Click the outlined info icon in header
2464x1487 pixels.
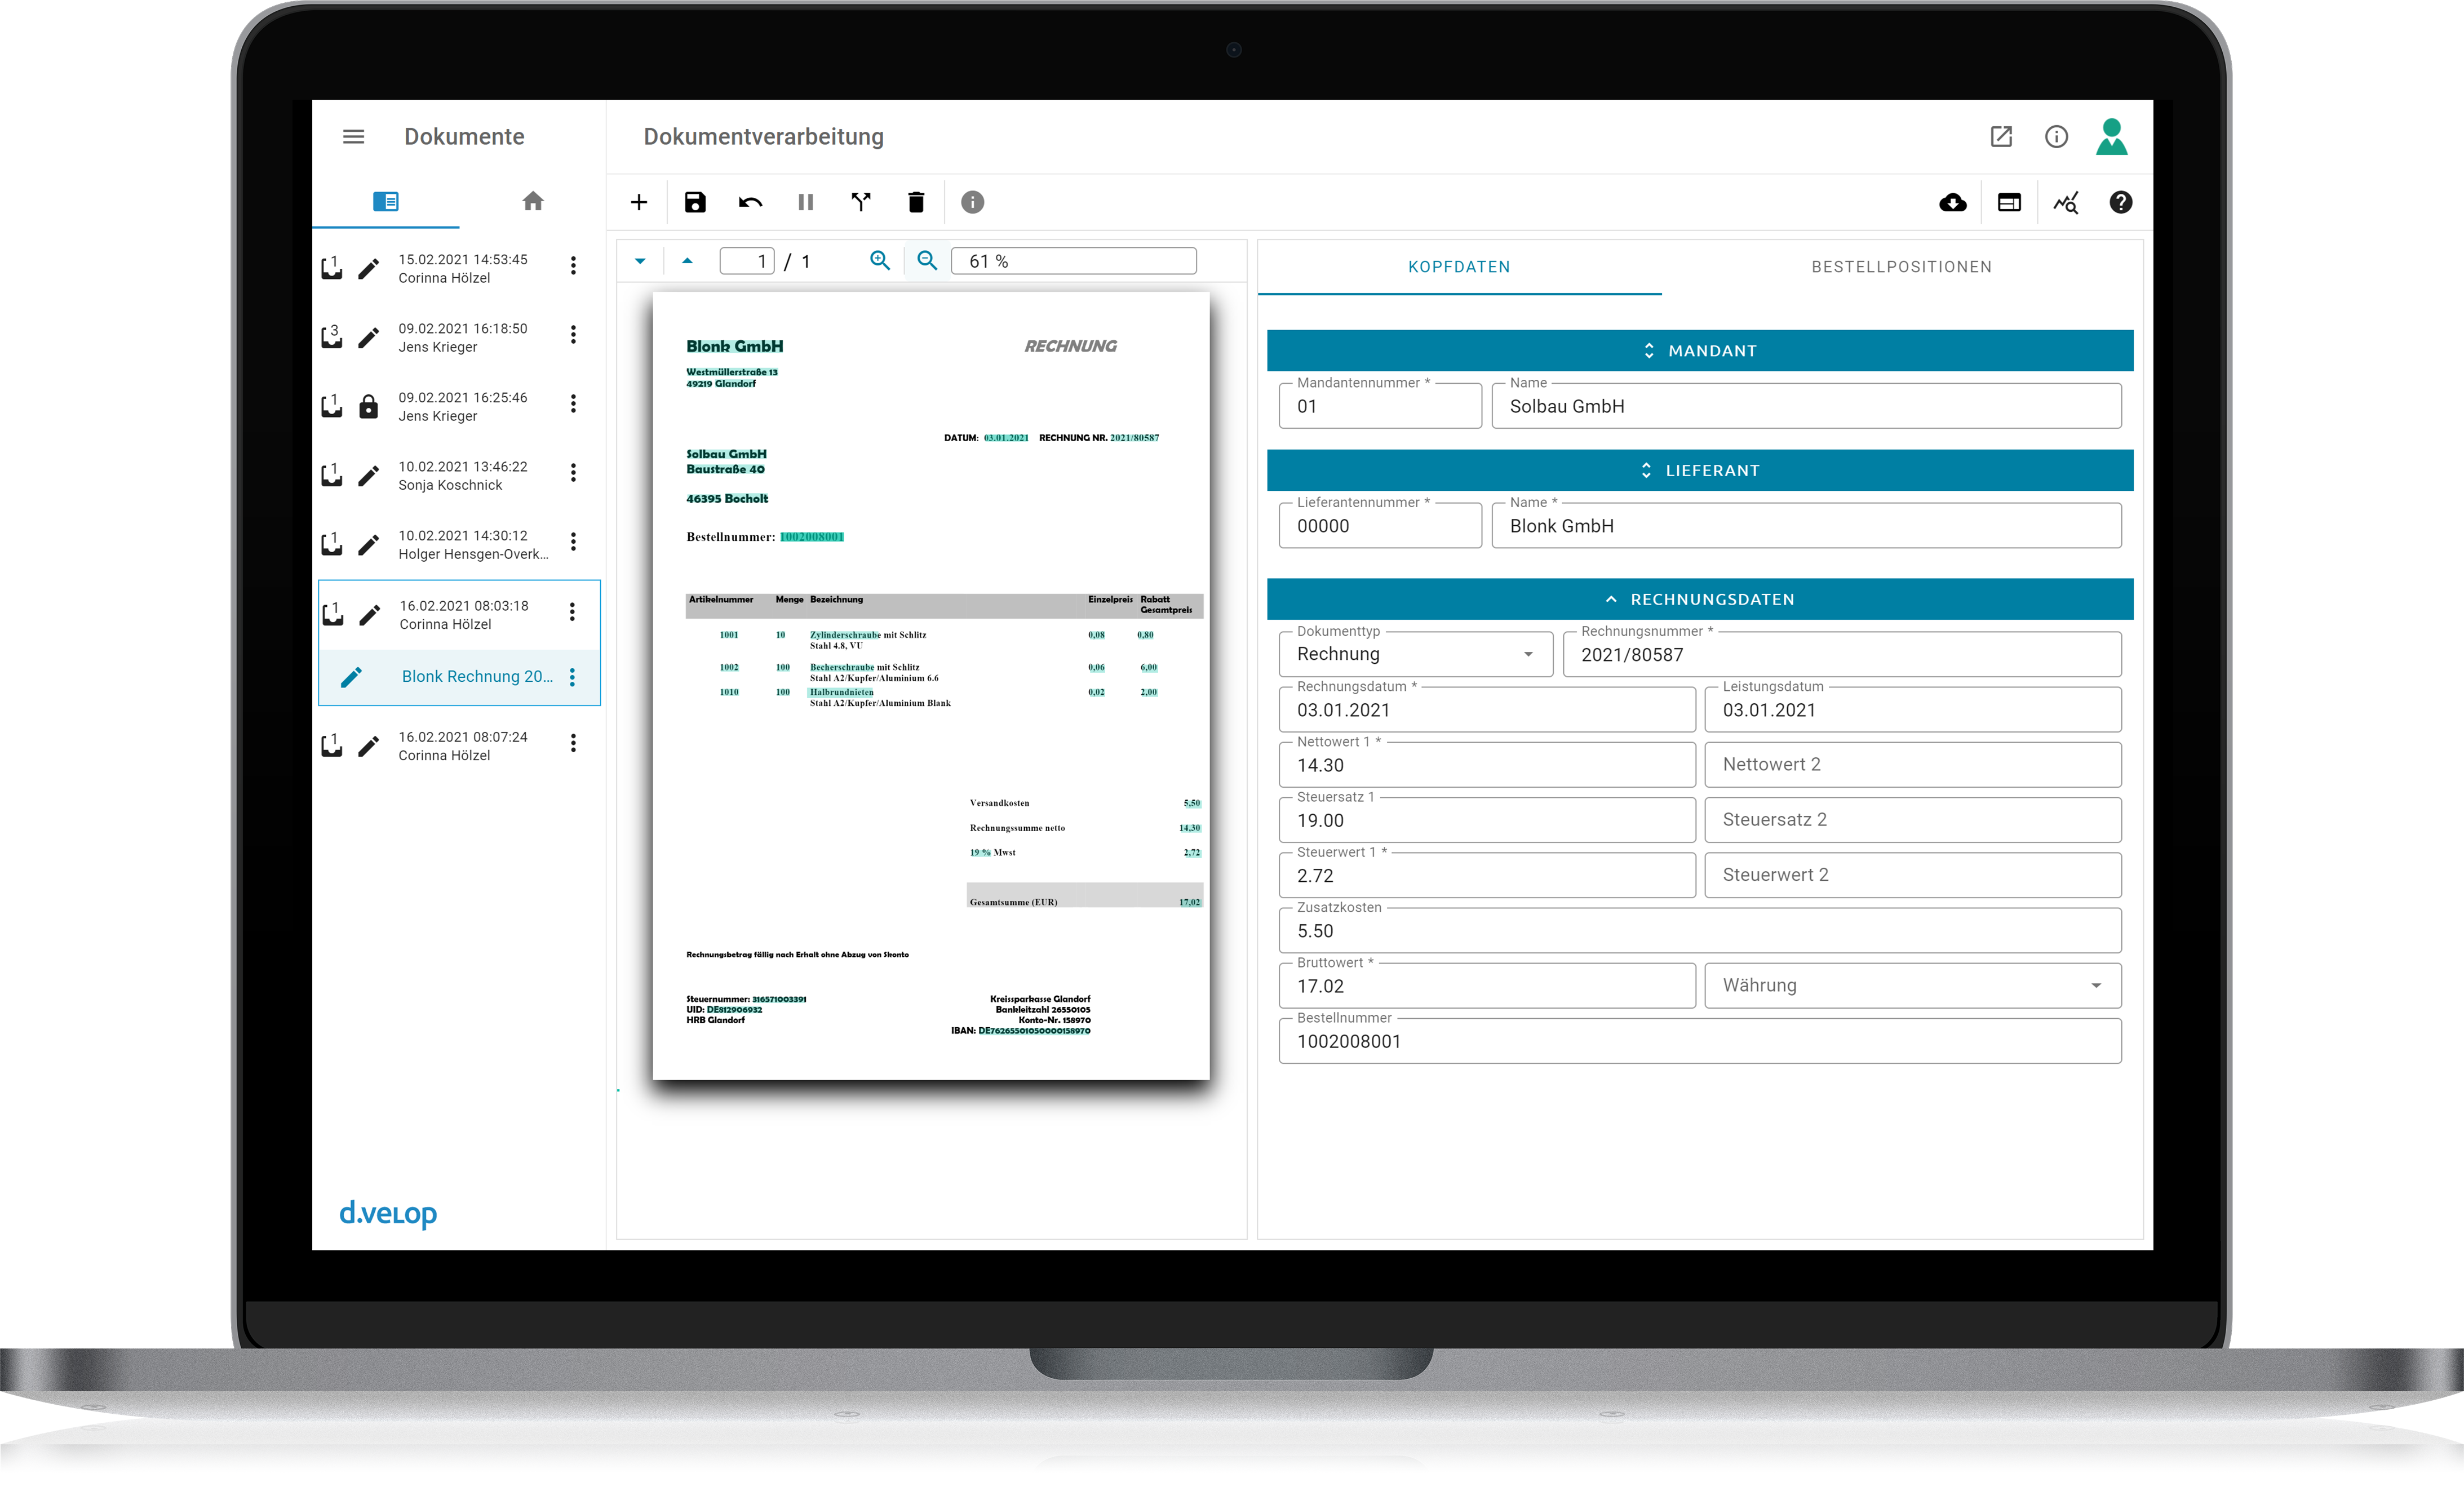[2056, 137]
